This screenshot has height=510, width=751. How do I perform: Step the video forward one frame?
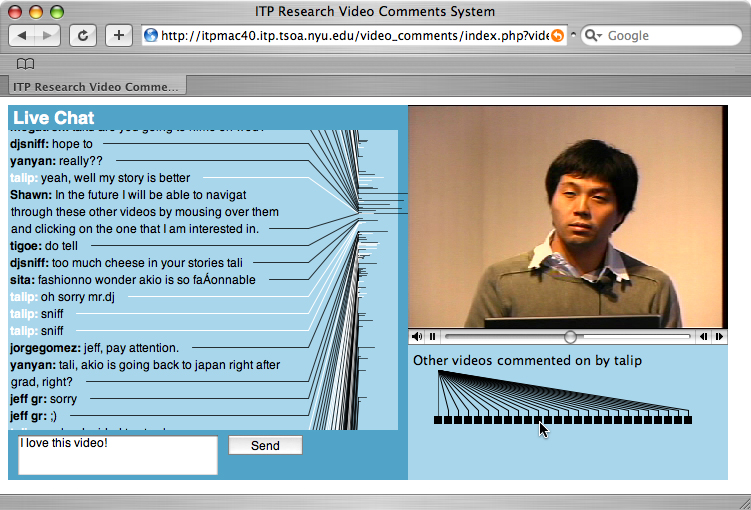(719, 337)
